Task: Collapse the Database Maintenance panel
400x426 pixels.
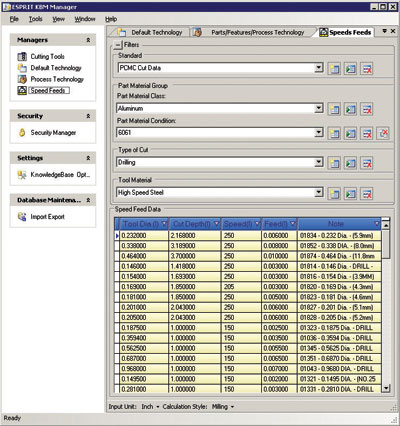Action: (88, 200)
